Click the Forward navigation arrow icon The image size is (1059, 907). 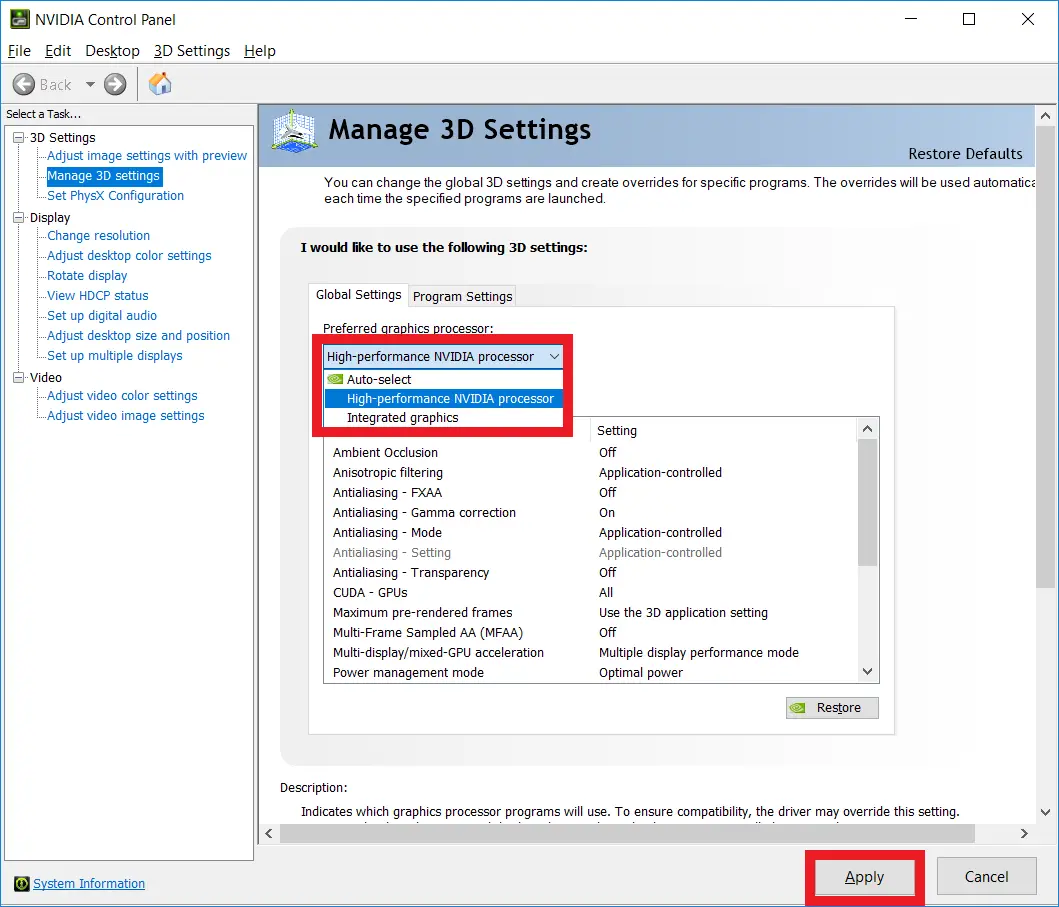[x=114, y=84]
